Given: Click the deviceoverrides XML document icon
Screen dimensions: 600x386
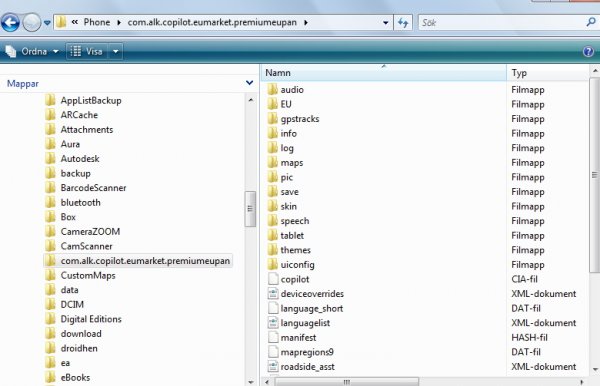Looking at the screenshot, I should pos(273,293).
